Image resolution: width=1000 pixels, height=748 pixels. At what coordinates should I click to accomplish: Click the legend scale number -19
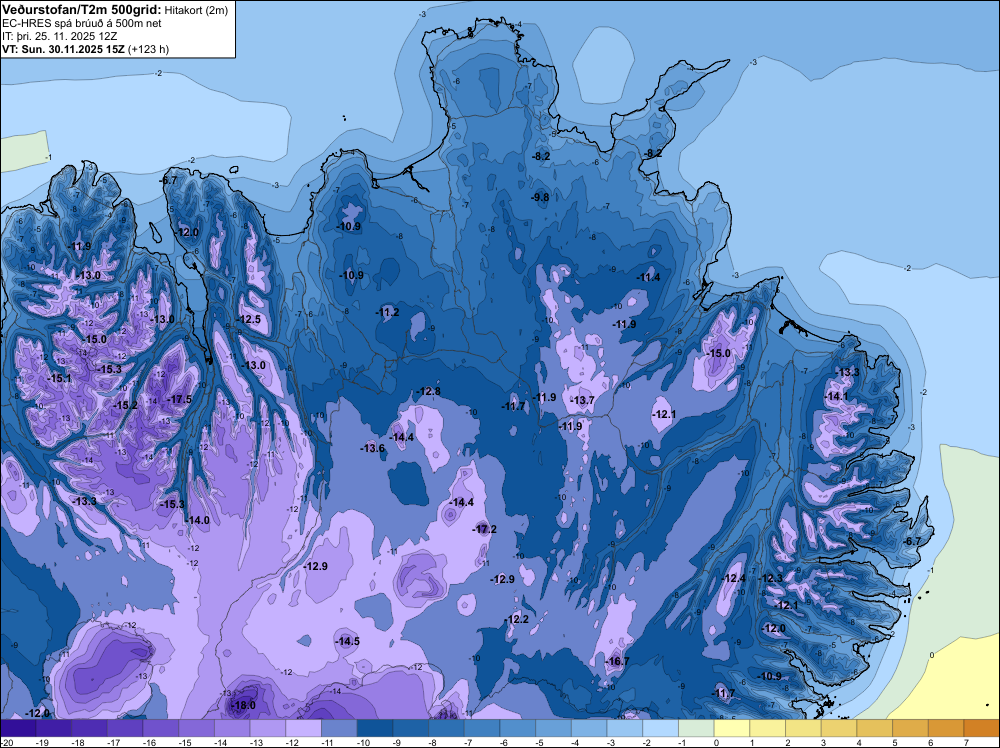43,743
